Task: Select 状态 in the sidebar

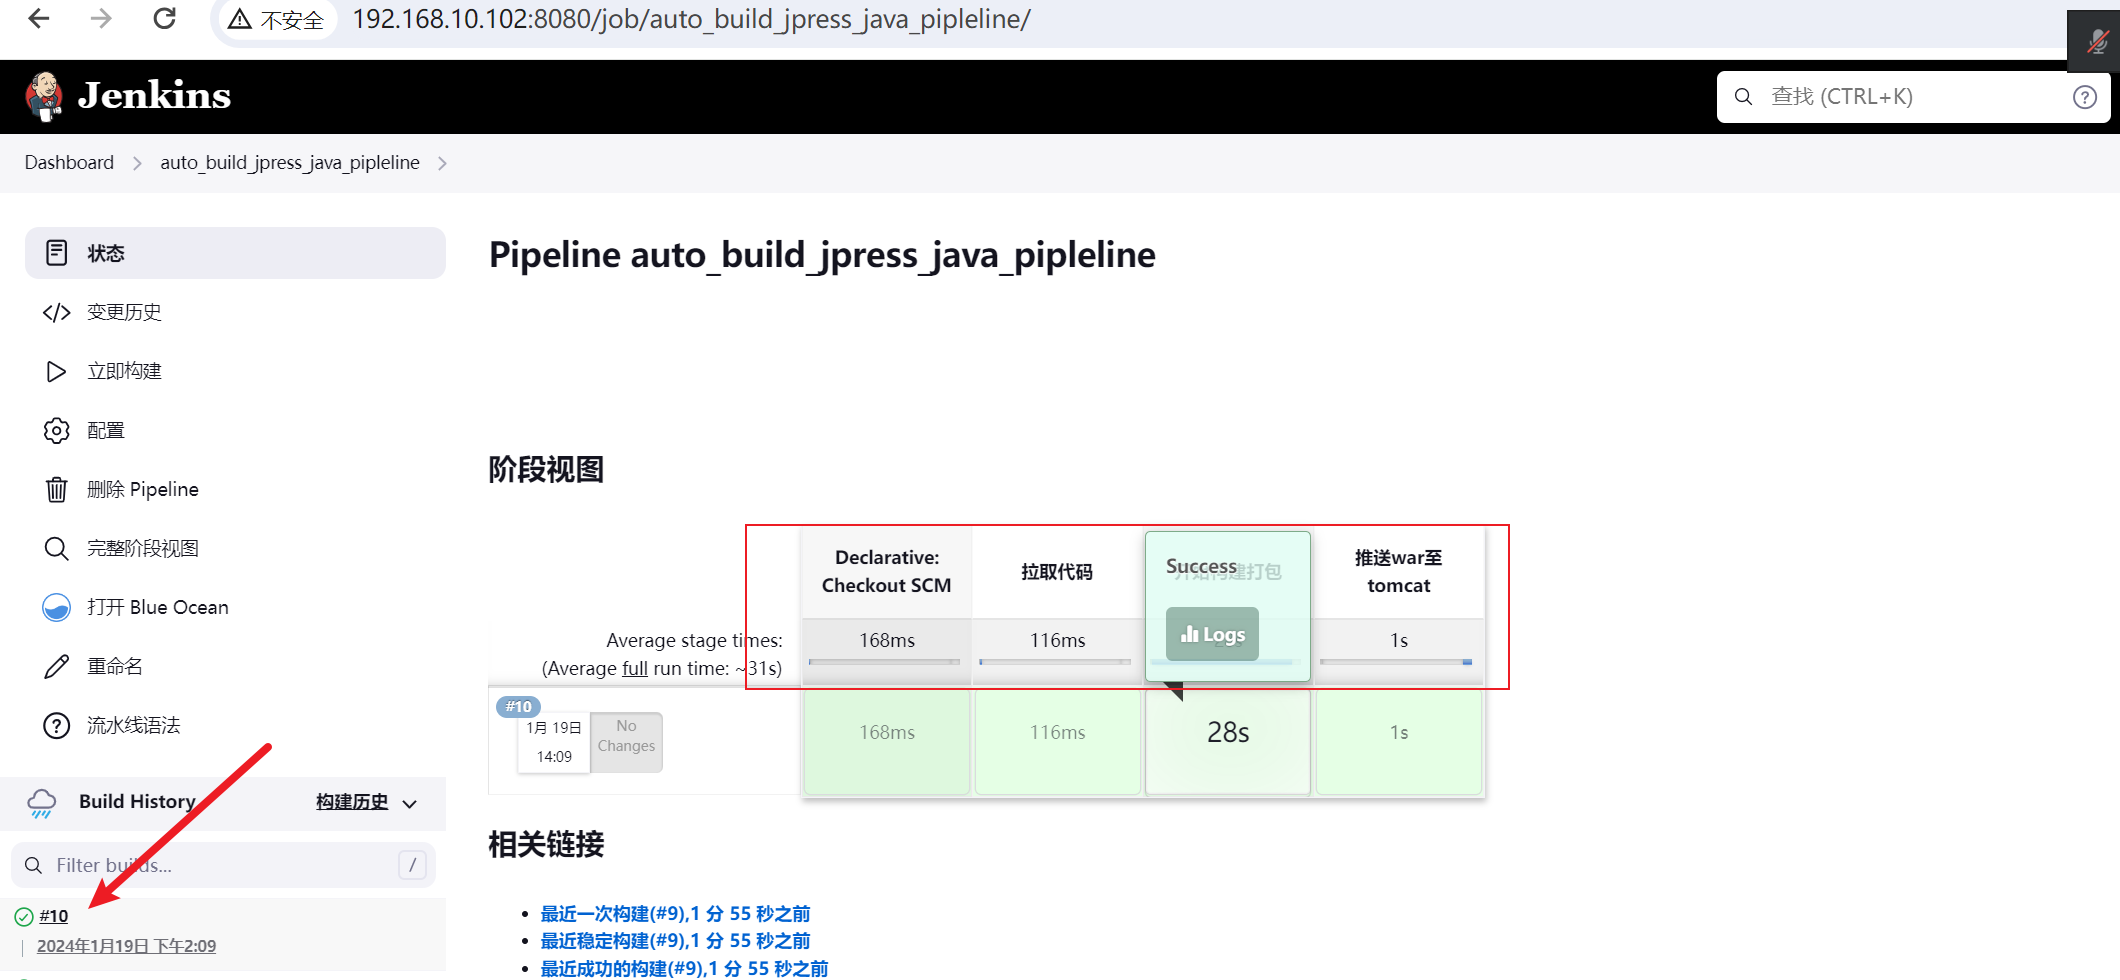Action: pos(235,253)
